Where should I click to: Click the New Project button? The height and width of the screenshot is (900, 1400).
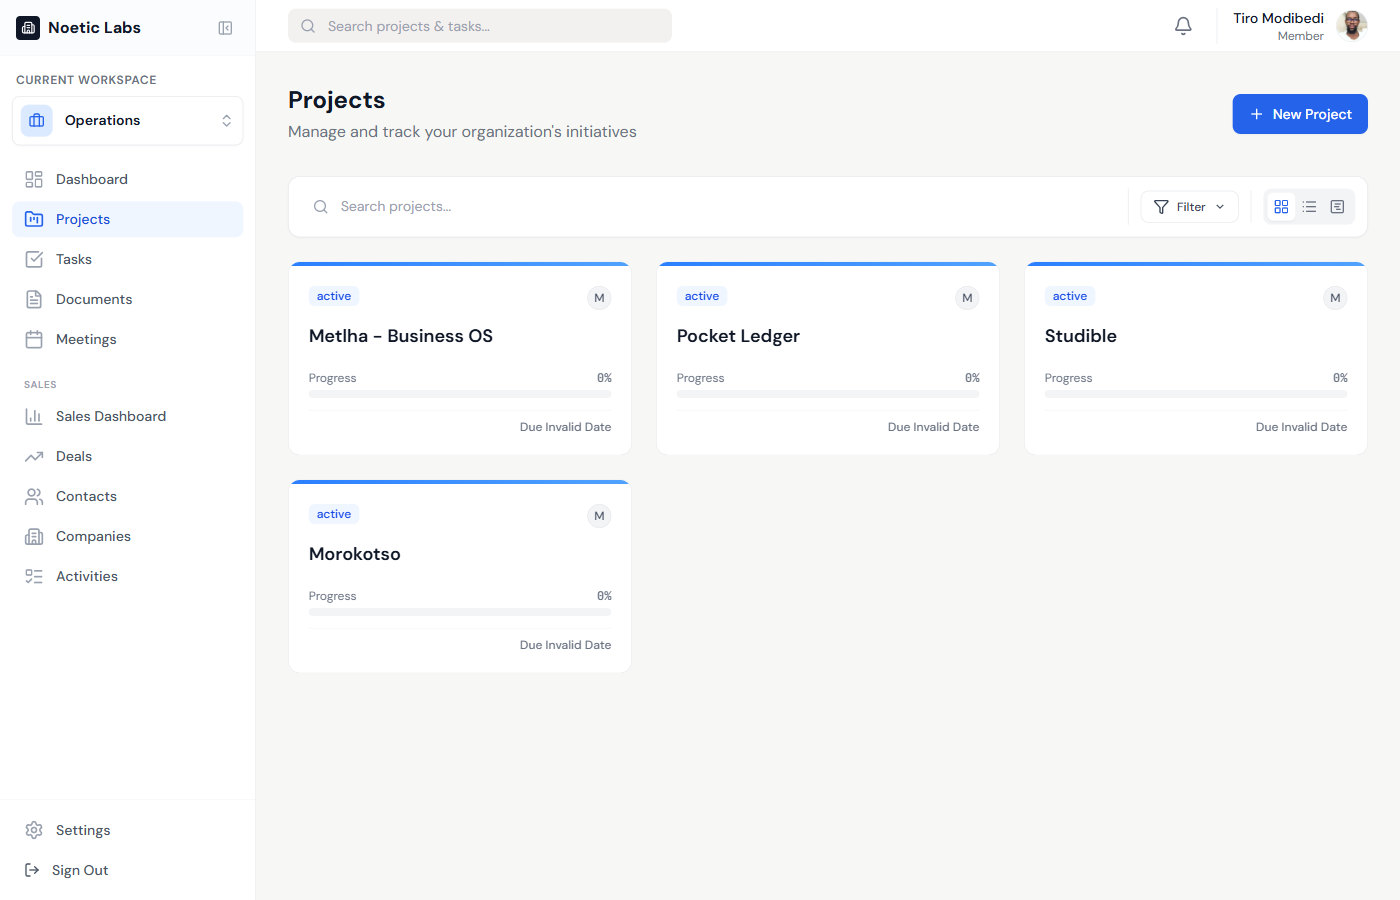pos(1300,114)
